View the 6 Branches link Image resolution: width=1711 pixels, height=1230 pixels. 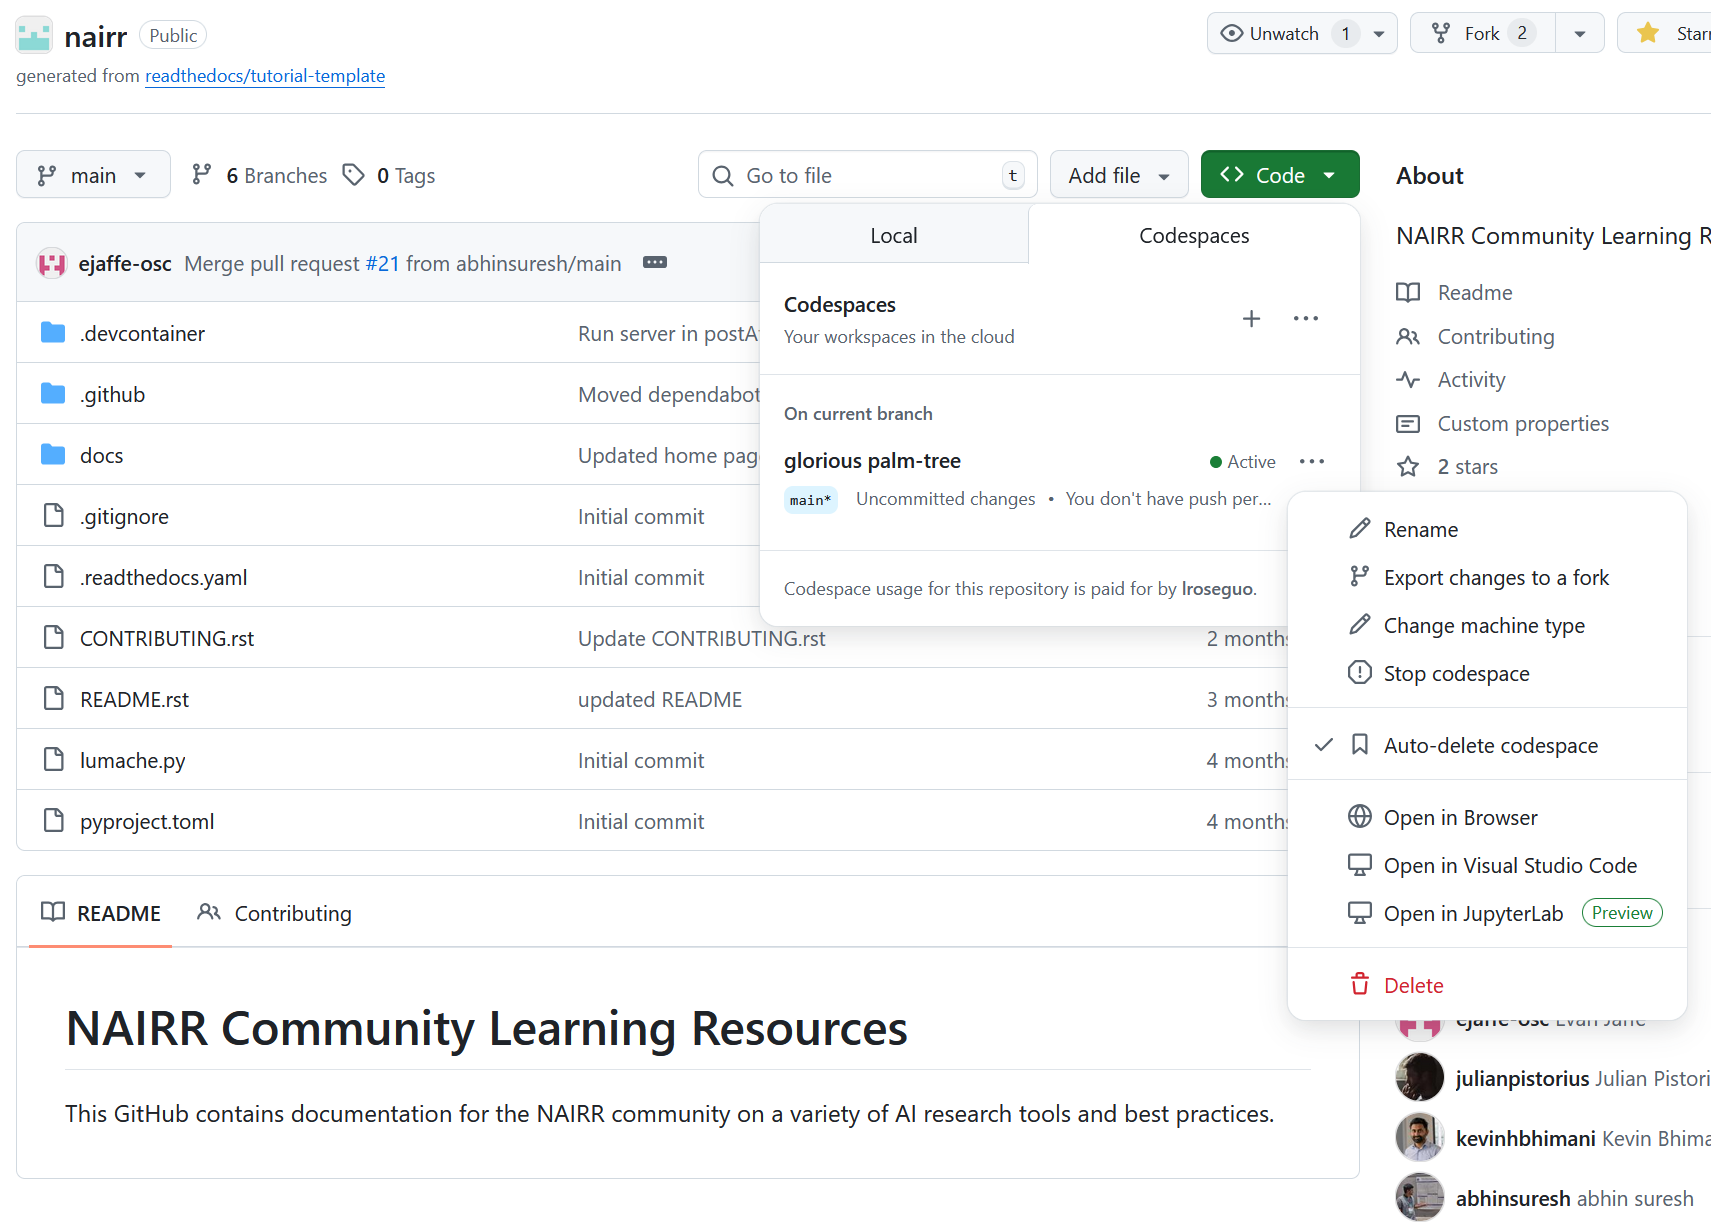(259, 175)
